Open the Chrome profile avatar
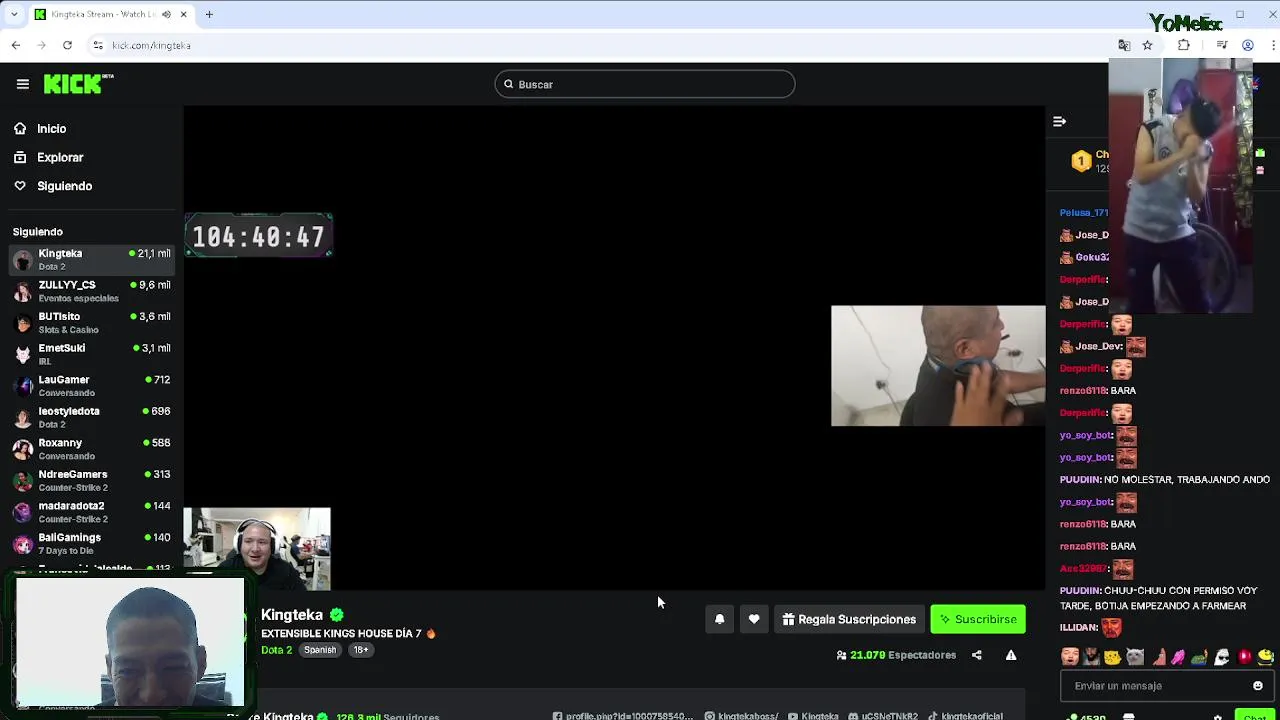 1248,45
